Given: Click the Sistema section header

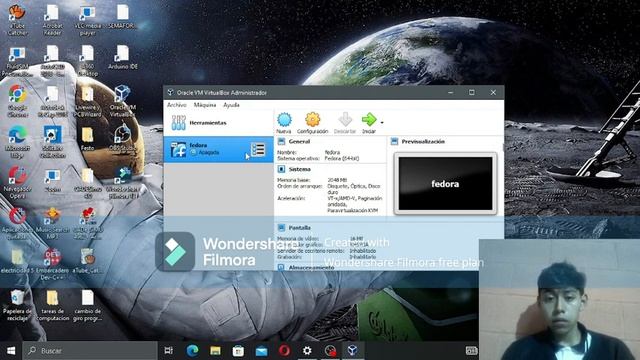Looking at the screenshot, I should point(299,169).
